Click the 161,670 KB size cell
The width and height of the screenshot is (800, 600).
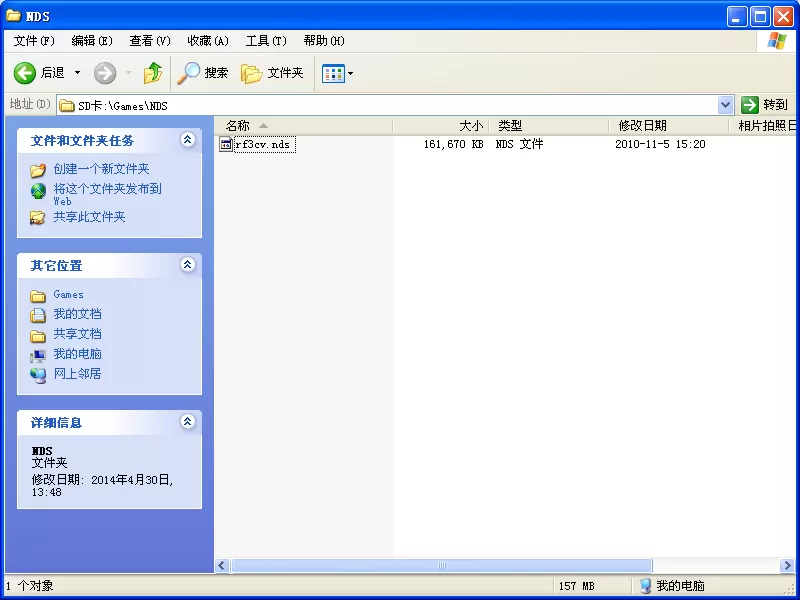[x=453, y=144]
